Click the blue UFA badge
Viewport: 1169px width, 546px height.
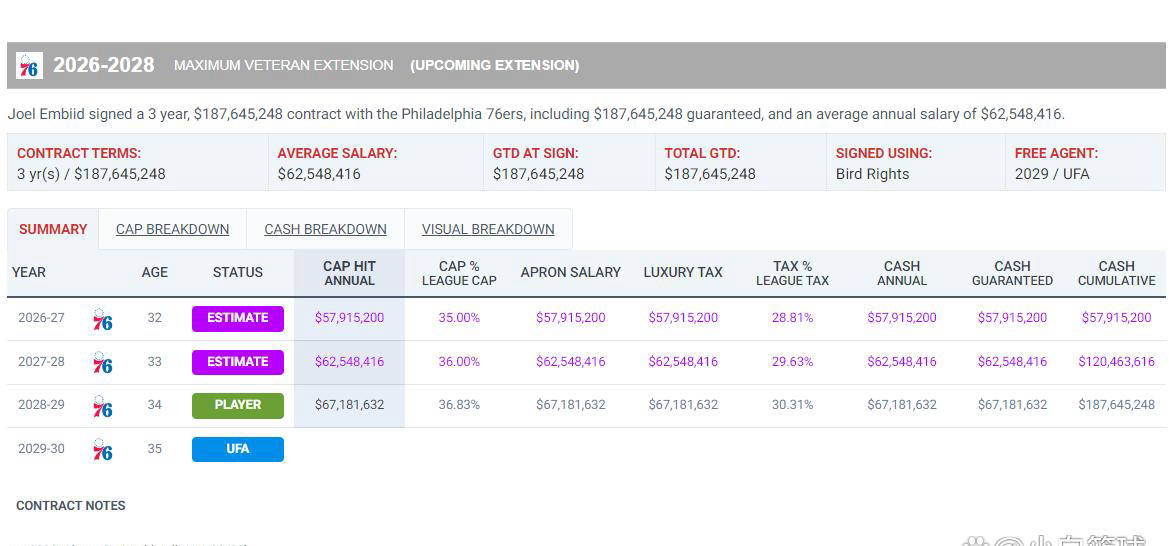(x=238, y=449)
